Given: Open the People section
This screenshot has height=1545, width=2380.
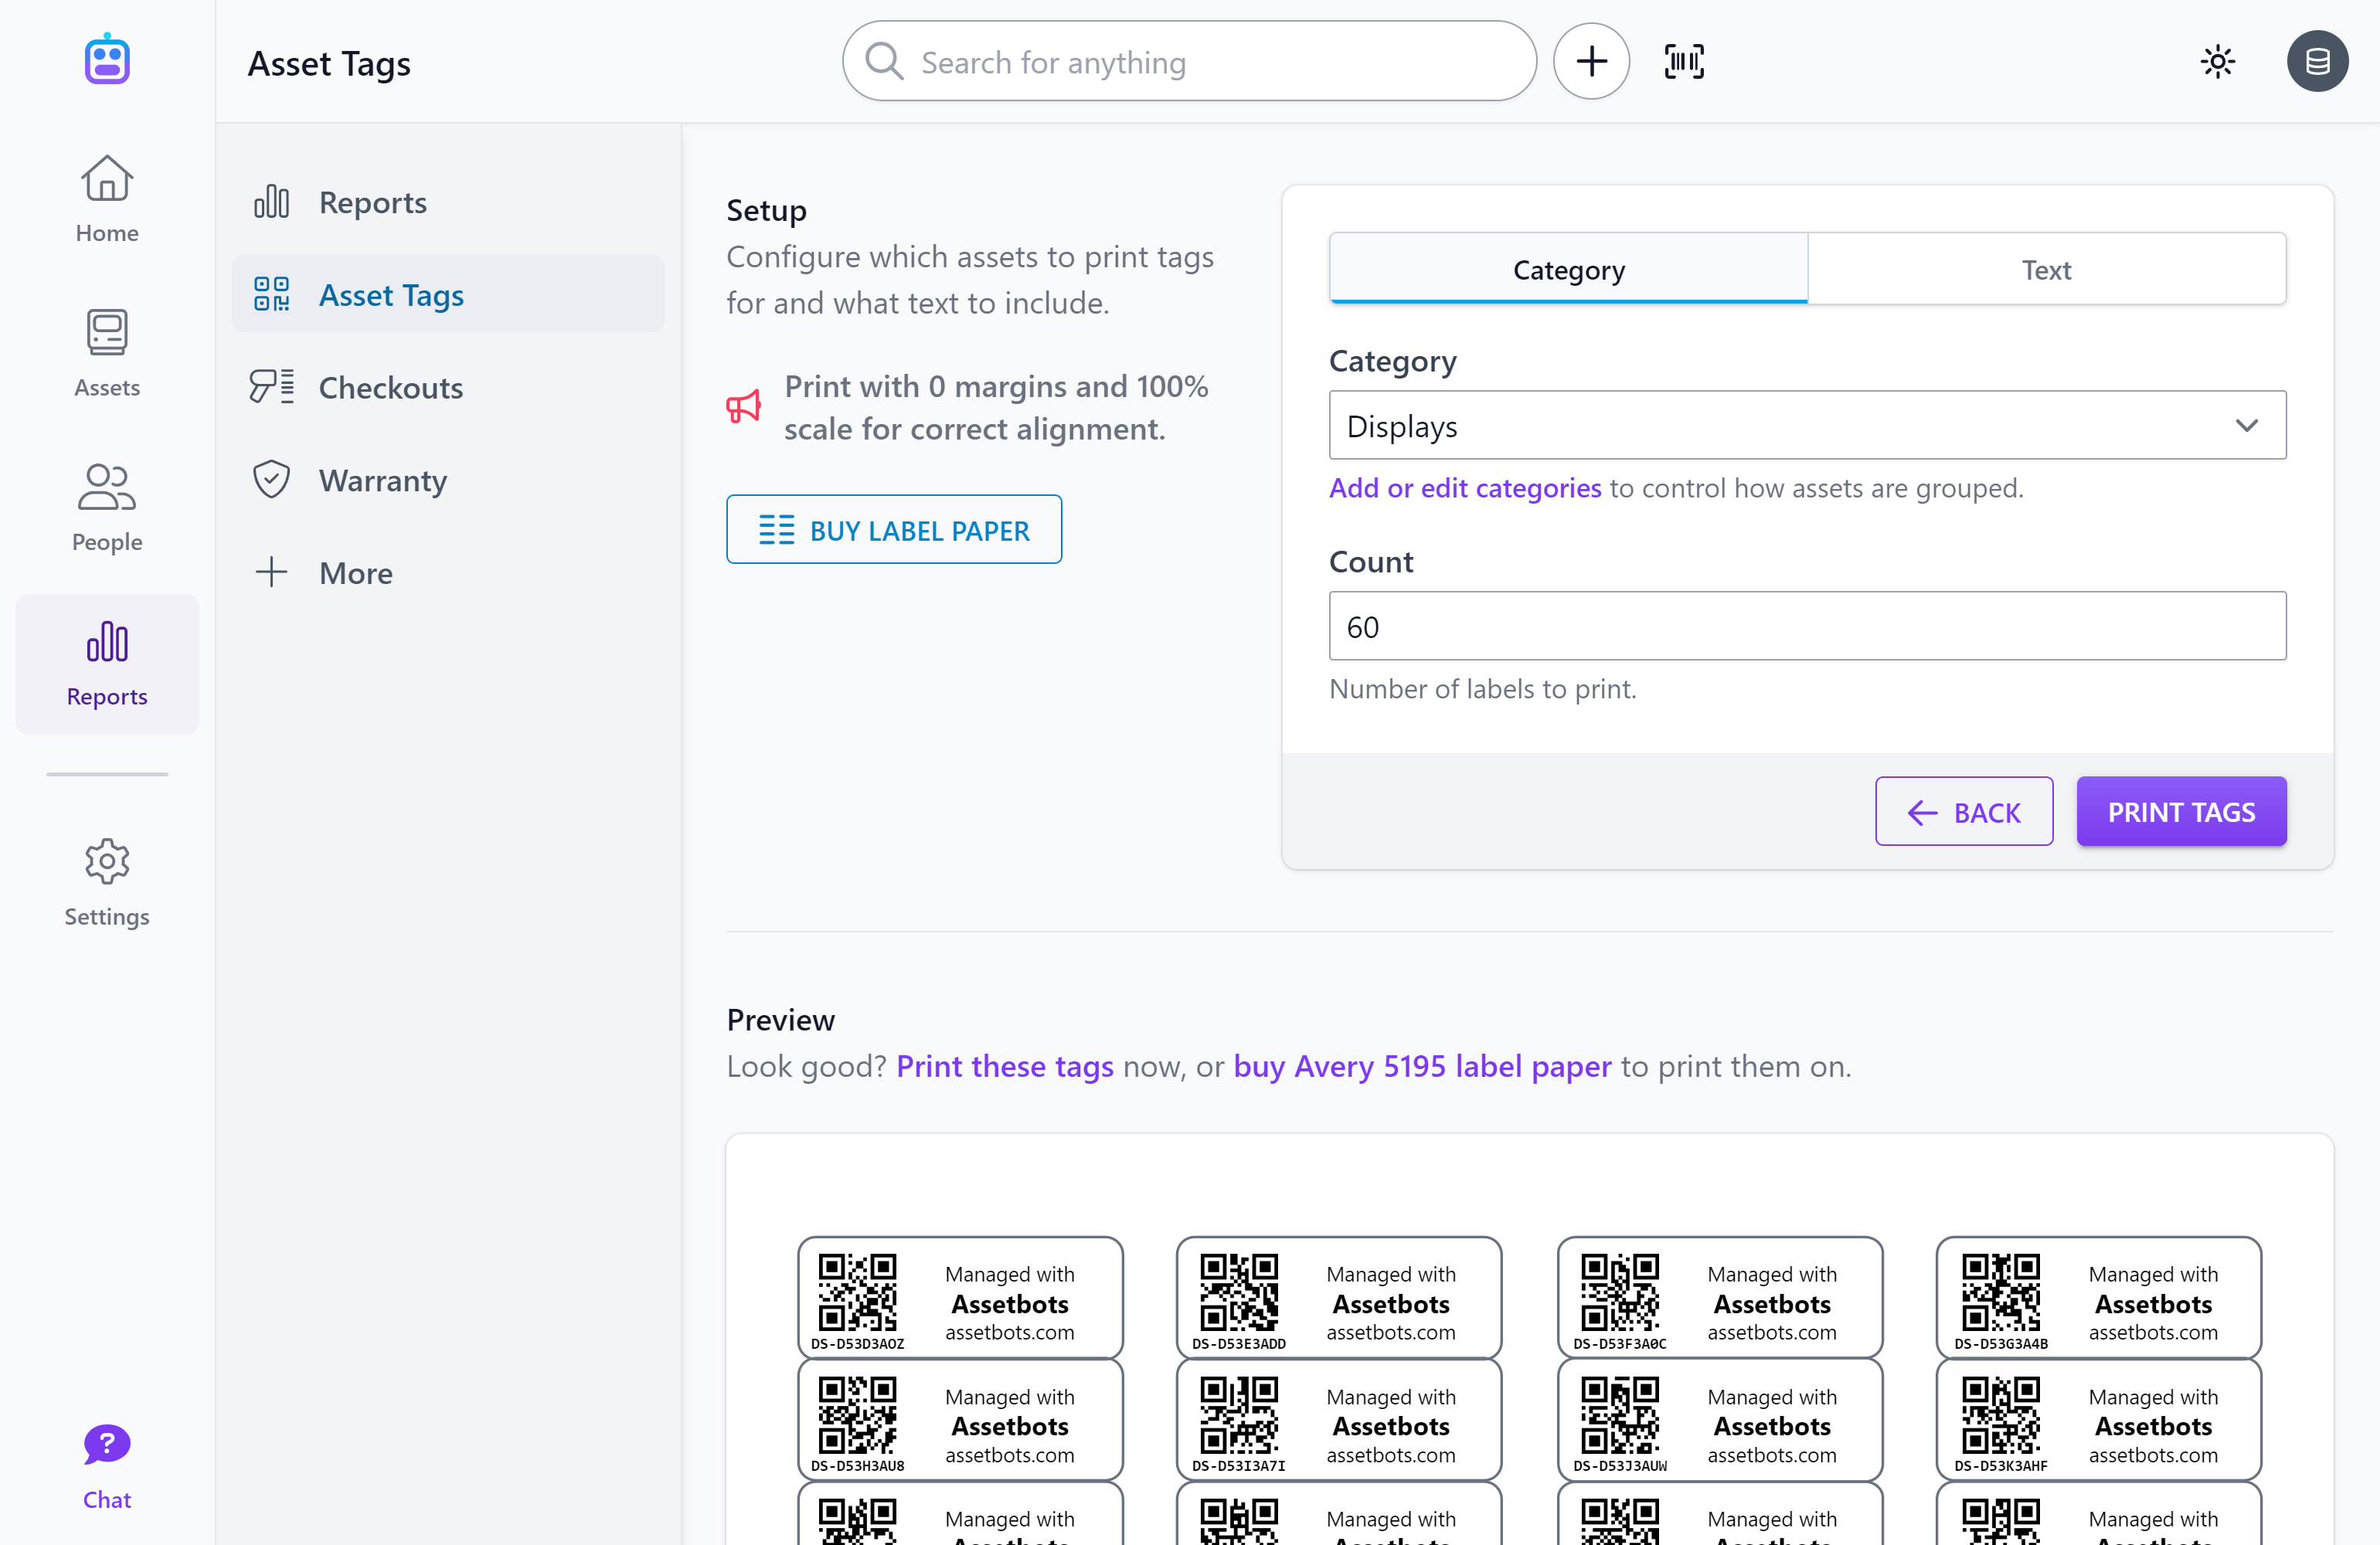Looking at the screenshot, I should pyautogui.click(x=107, y=508).
